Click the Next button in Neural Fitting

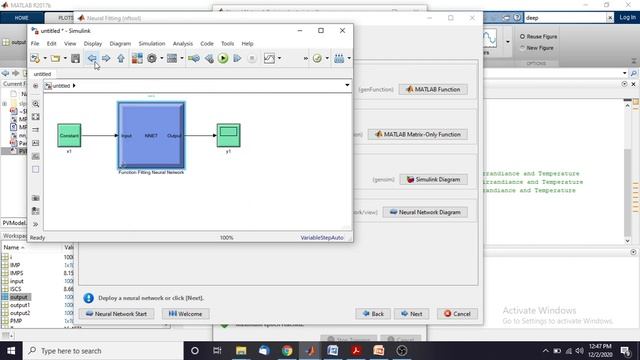tap(411, 314)
